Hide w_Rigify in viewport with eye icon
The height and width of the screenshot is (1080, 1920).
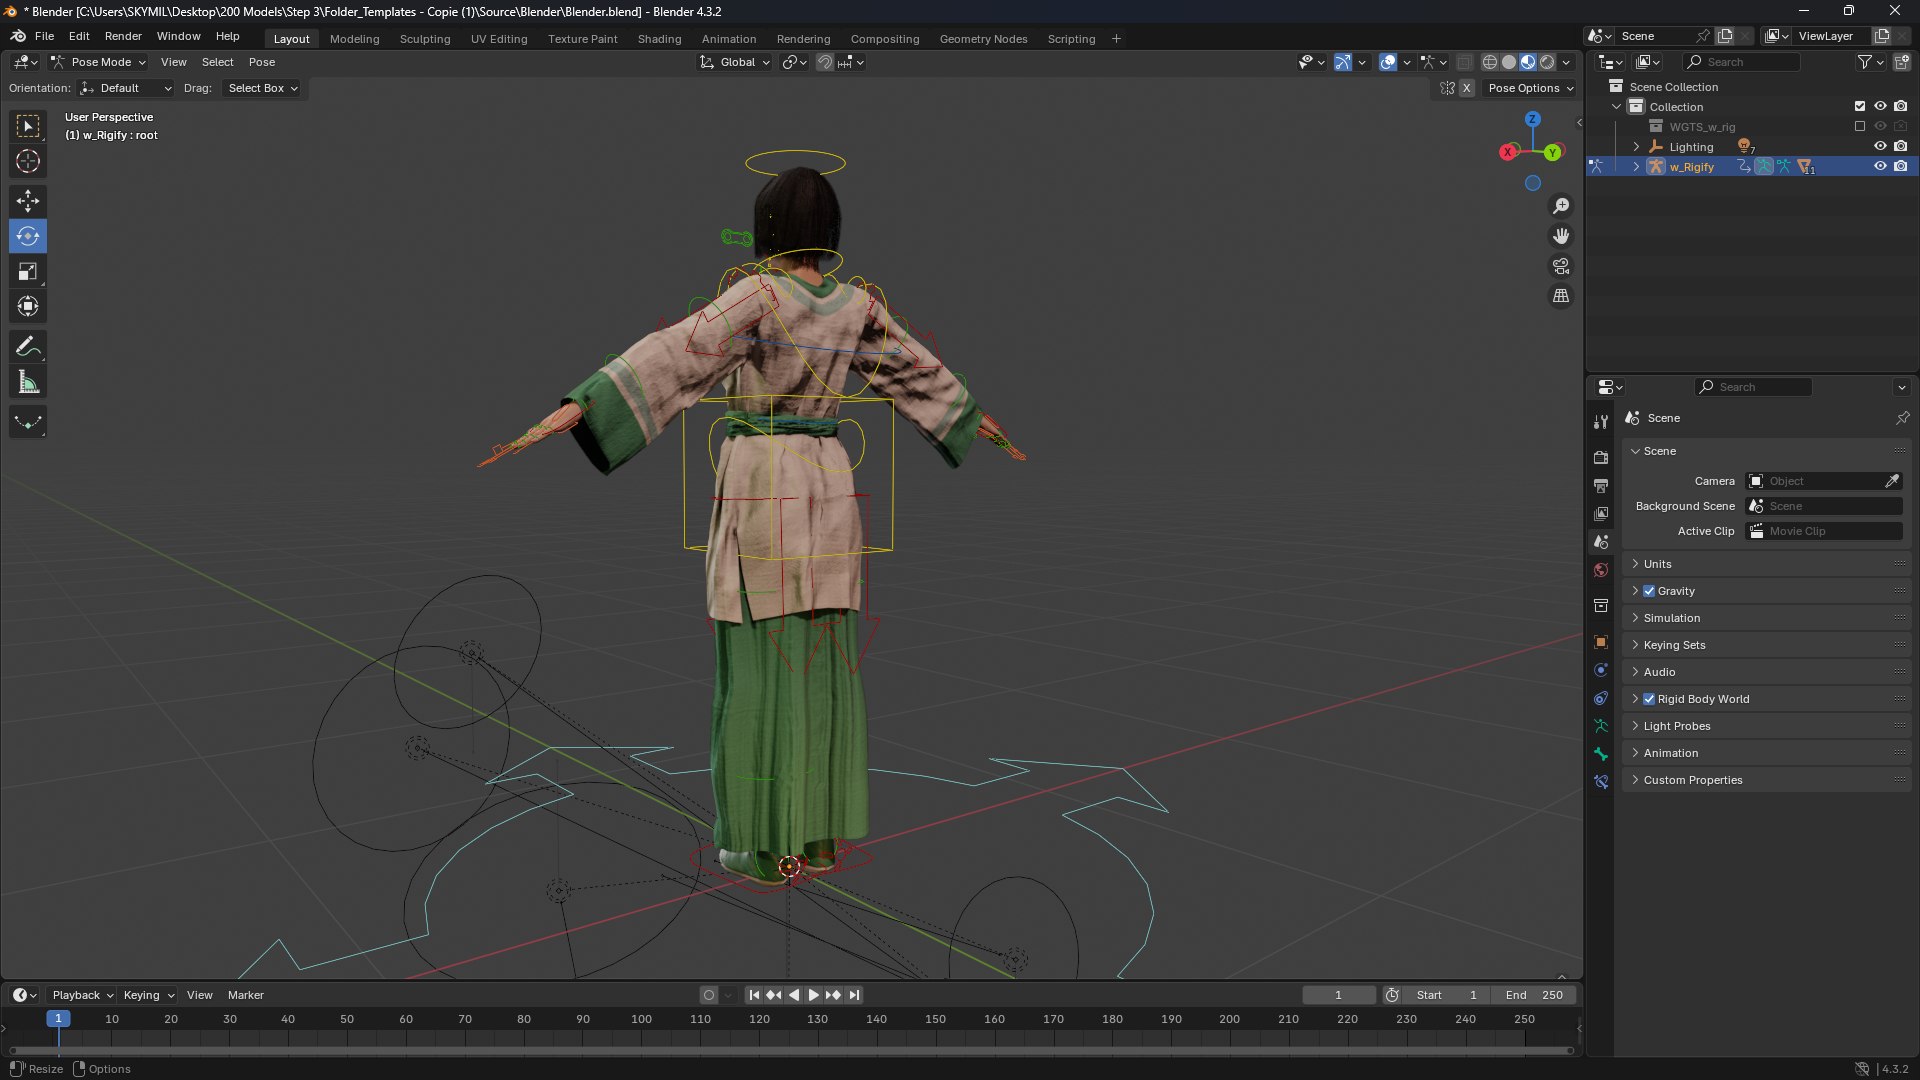pyautogui.click(x=1880, y=167)
